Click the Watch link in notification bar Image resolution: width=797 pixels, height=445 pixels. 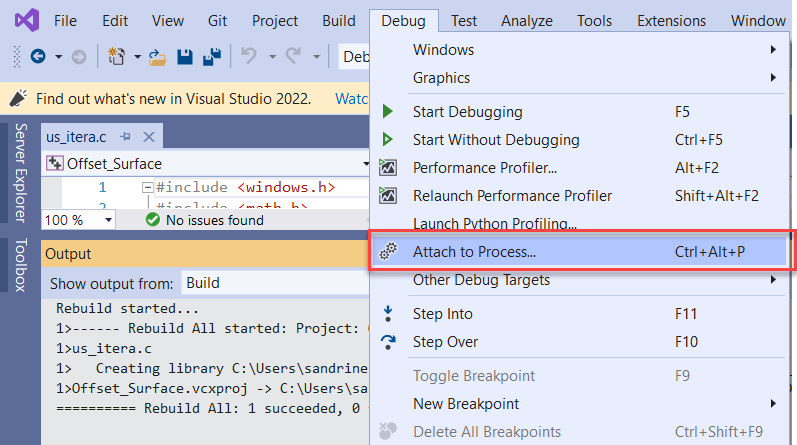351,99
